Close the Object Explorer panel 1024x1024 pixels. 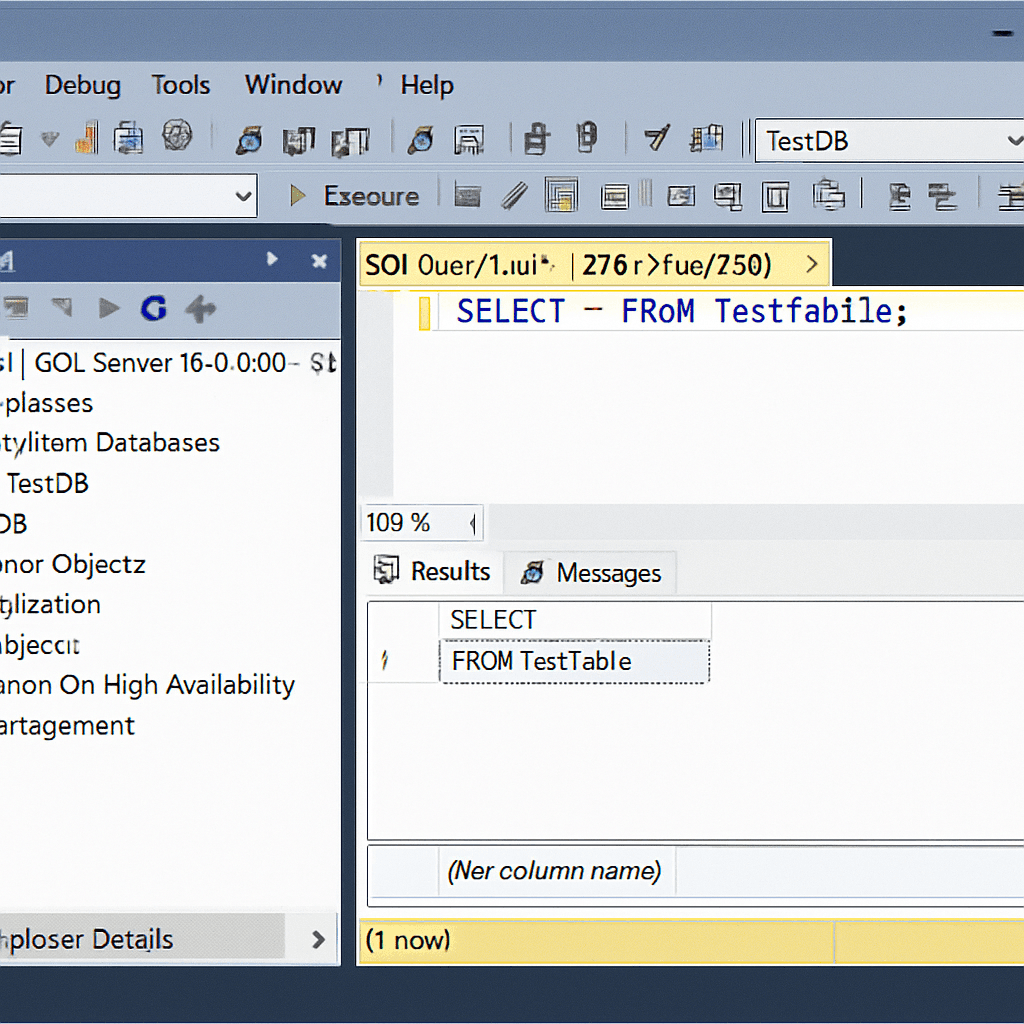point(319,261)
